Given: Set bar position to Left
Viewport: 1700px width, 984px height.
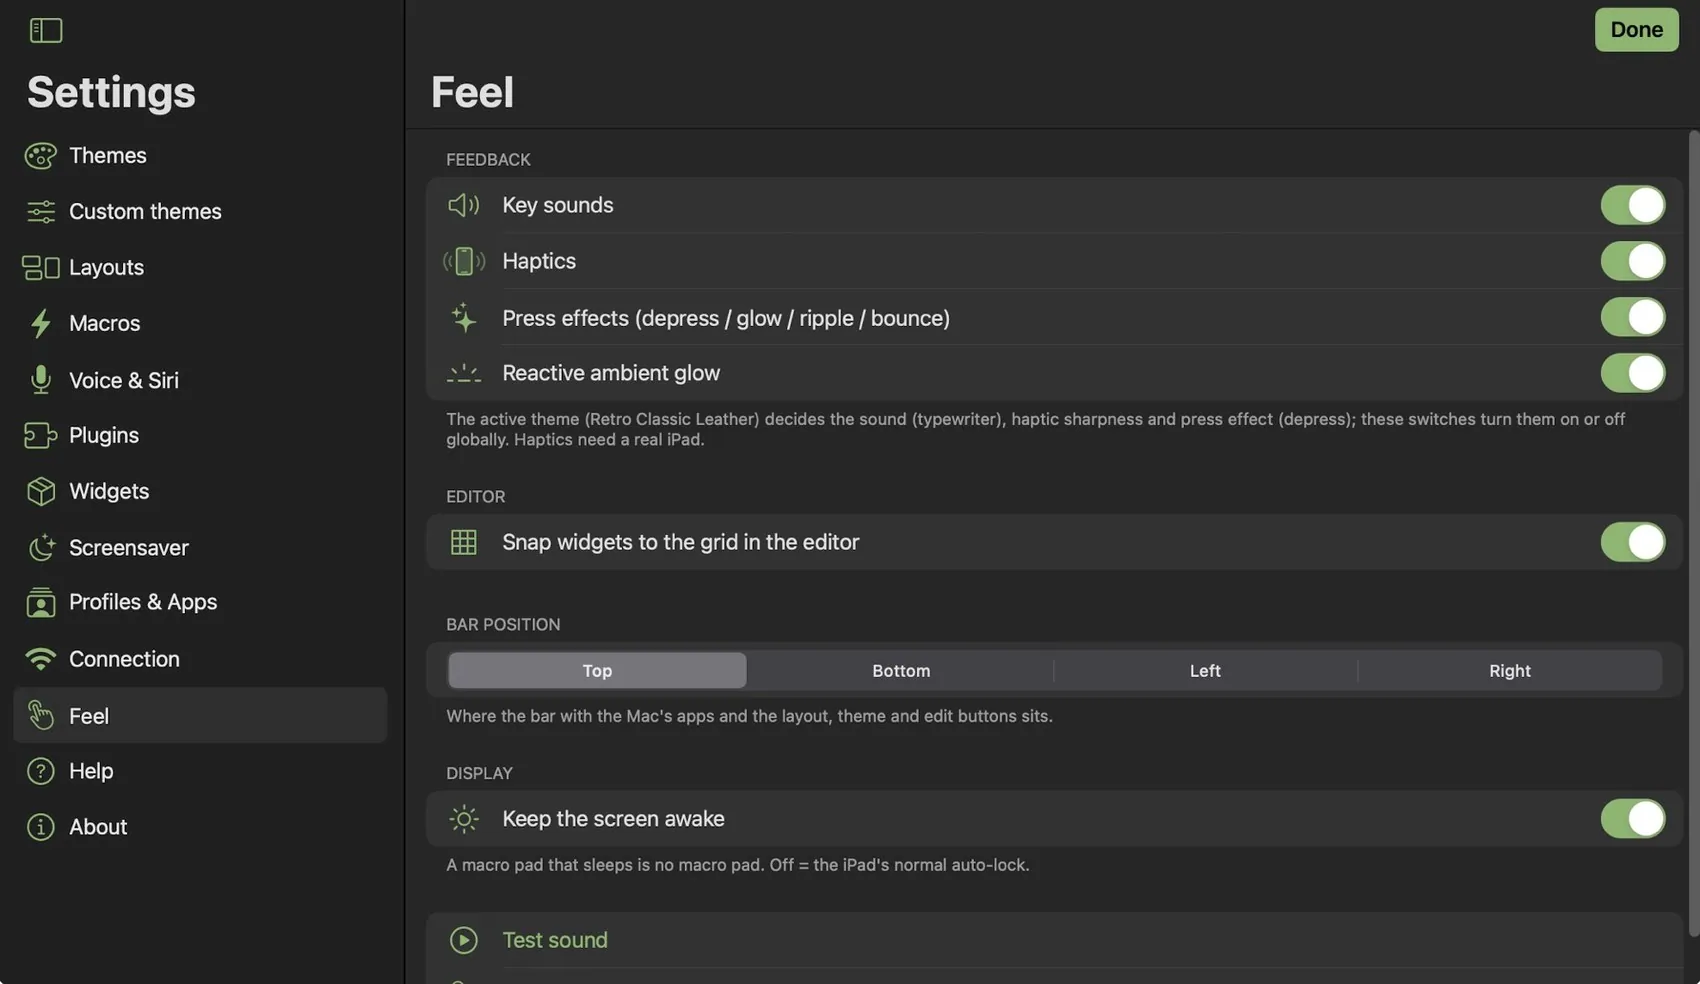Looking at the screenshot, I should (1205, 671).
